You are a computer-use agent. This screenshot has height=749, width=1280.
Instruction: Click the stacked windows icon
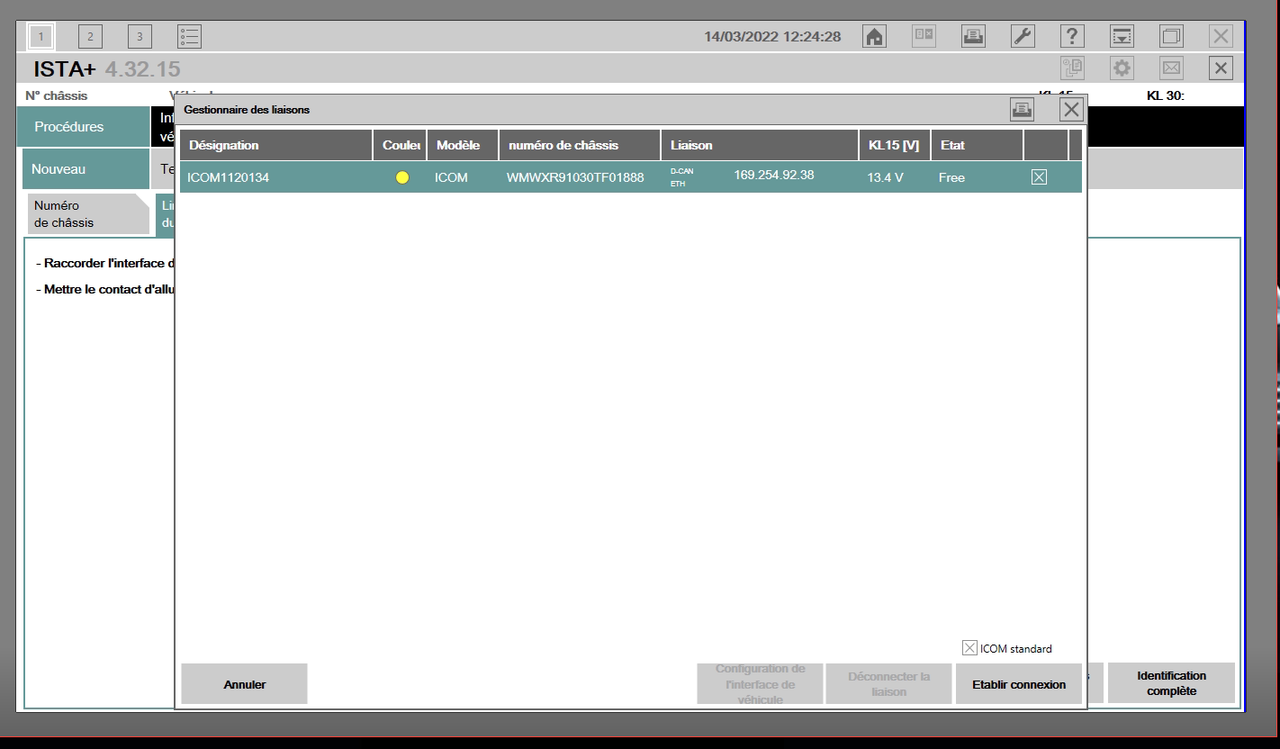[1171, 36]
